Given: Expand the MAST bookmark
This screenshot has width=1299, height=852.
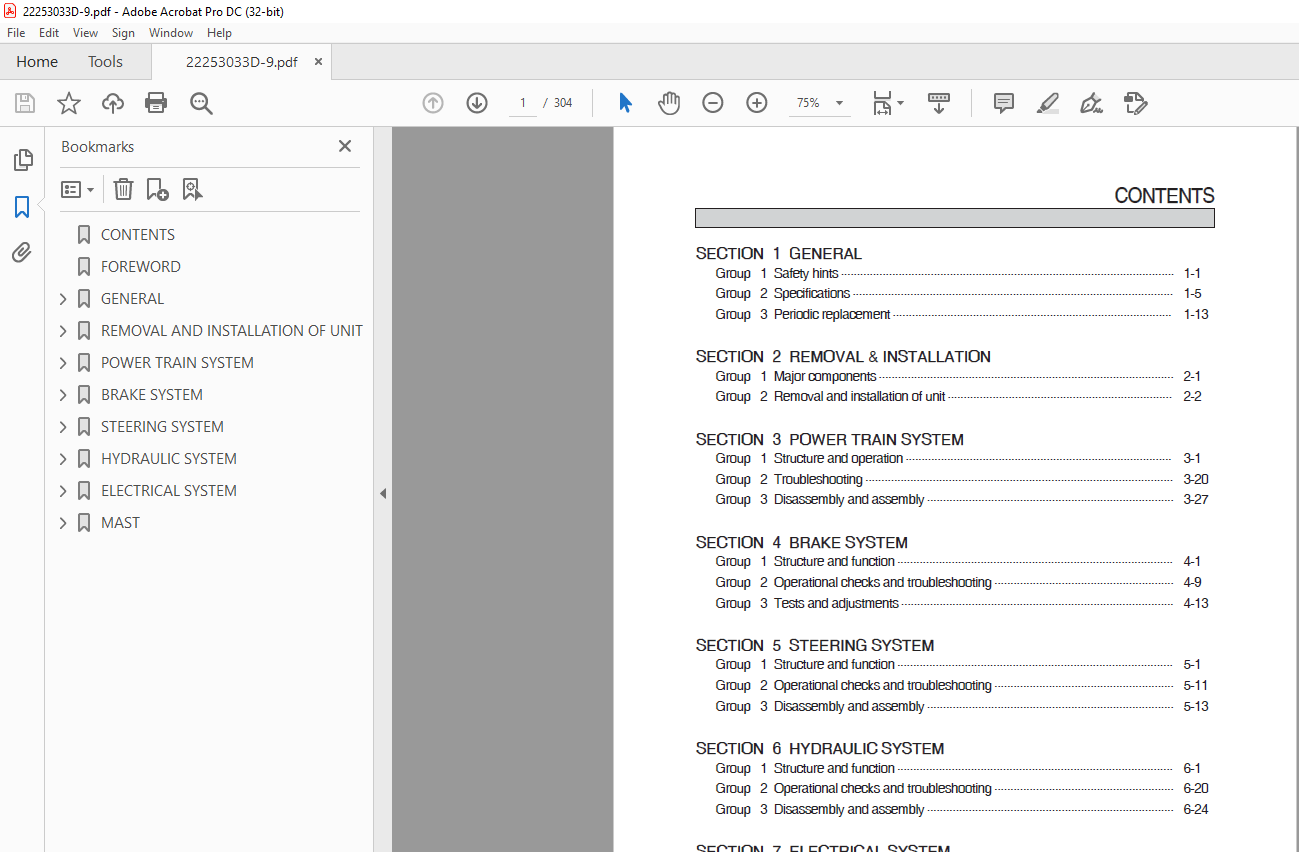Looking at the screenshot, I should 63,523.
